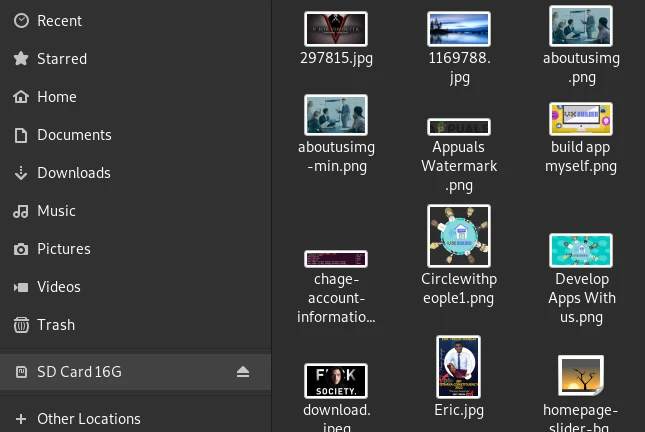Select the aboutusimg-min.png thumbnail
Viewport: 645px width, 432px height.
pos(336,115)
